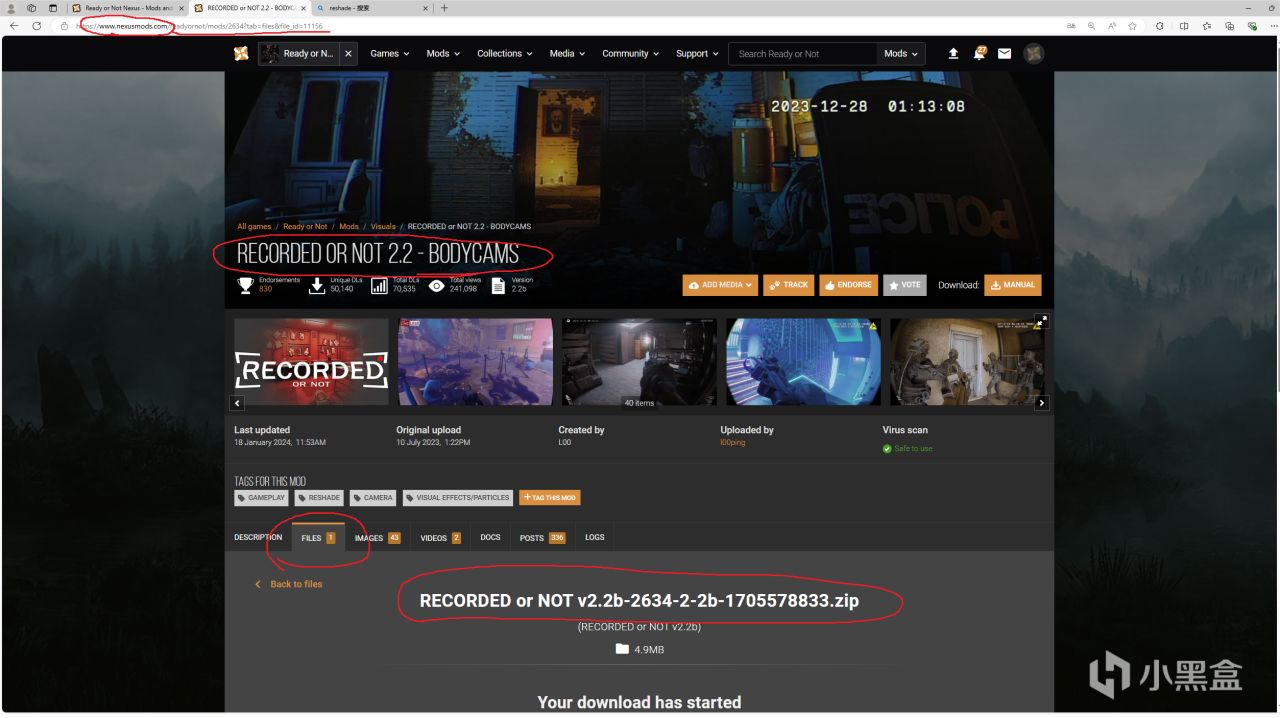Close the Ready or Not Nexus tab
The image size is (1280, 718).
[181, 8]
